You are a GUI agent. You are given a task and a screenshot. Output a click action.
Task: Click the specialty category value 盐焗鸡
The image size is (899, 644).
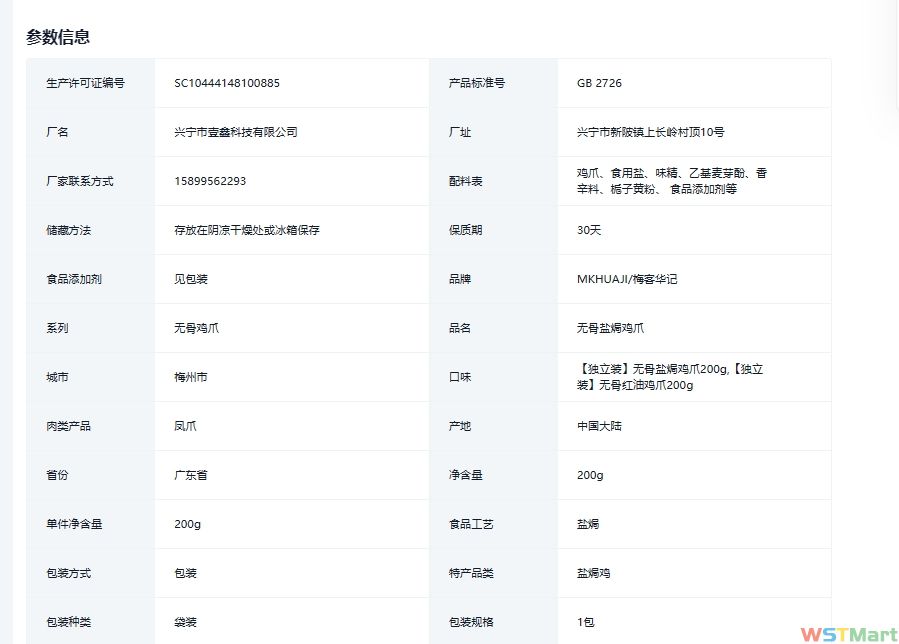click(x=593, y=573)
